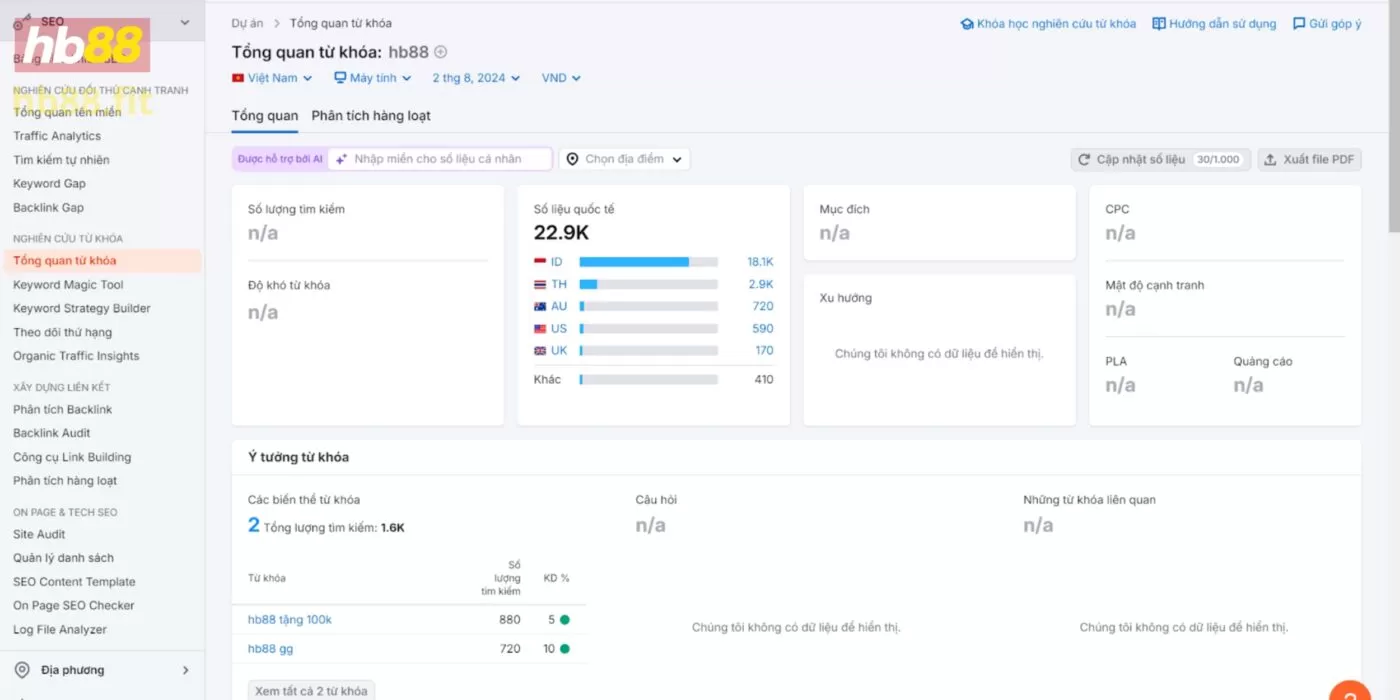Open the hb88 tặng 100k keyword link
Viewport: 1400px width, 700px height.
[x=290, y=620]
